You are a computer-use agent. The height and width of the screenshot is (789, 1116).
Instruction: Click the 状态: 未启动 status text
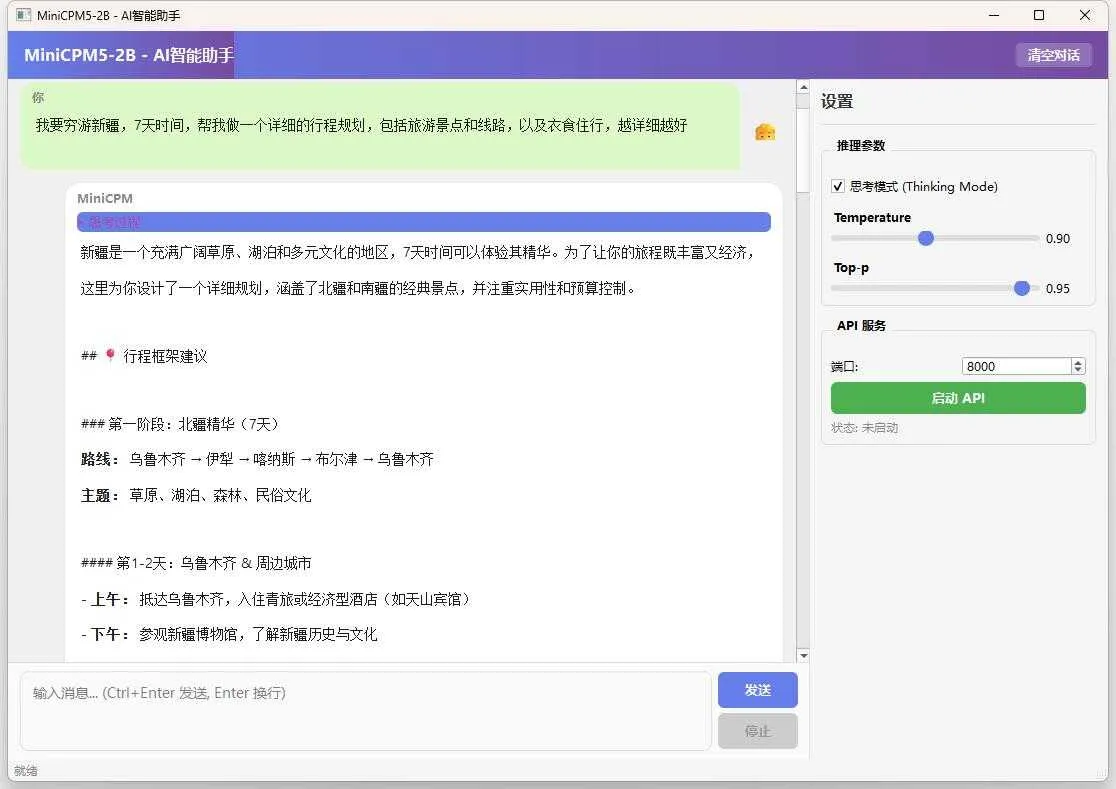click(x=864, y=428)
